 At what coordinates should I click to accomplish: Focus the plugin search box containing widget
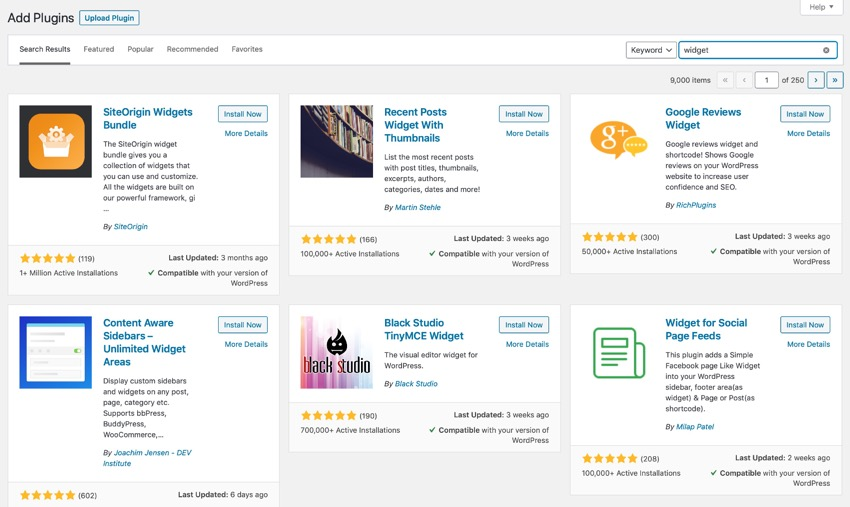750,50
